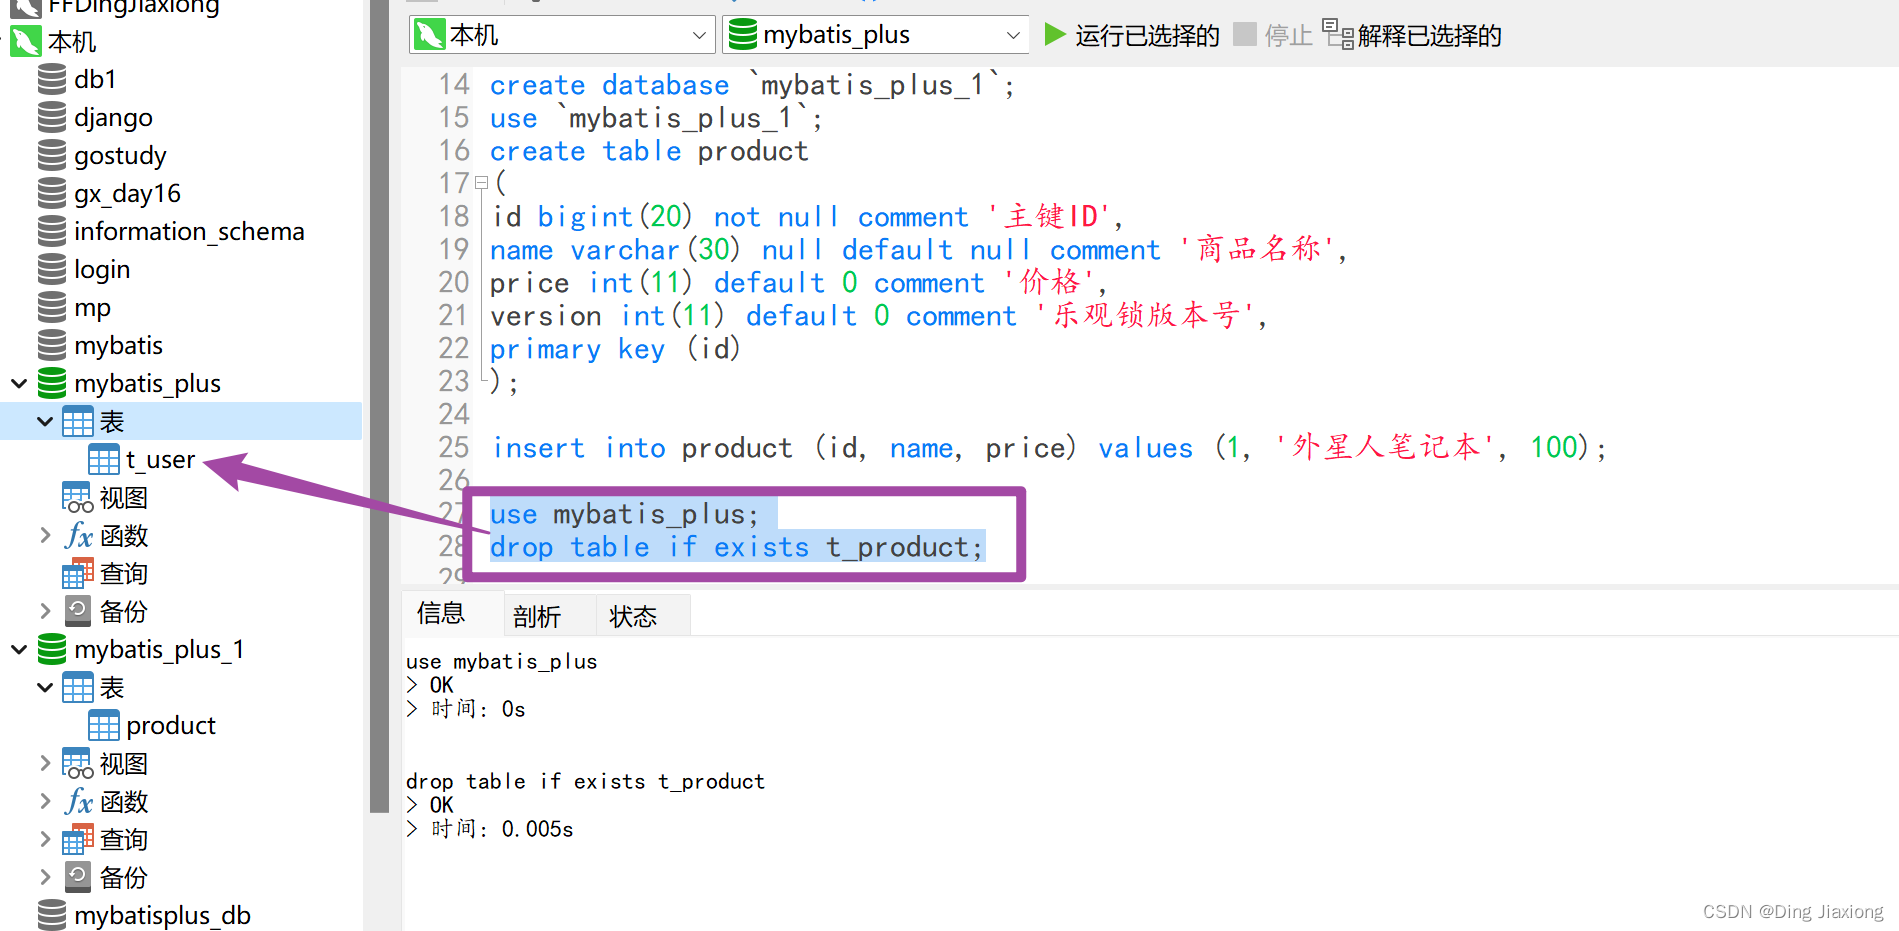Click the 视图 icon under mybatis_plus_1
The image size is (1899, 931).
pos(78,763)
